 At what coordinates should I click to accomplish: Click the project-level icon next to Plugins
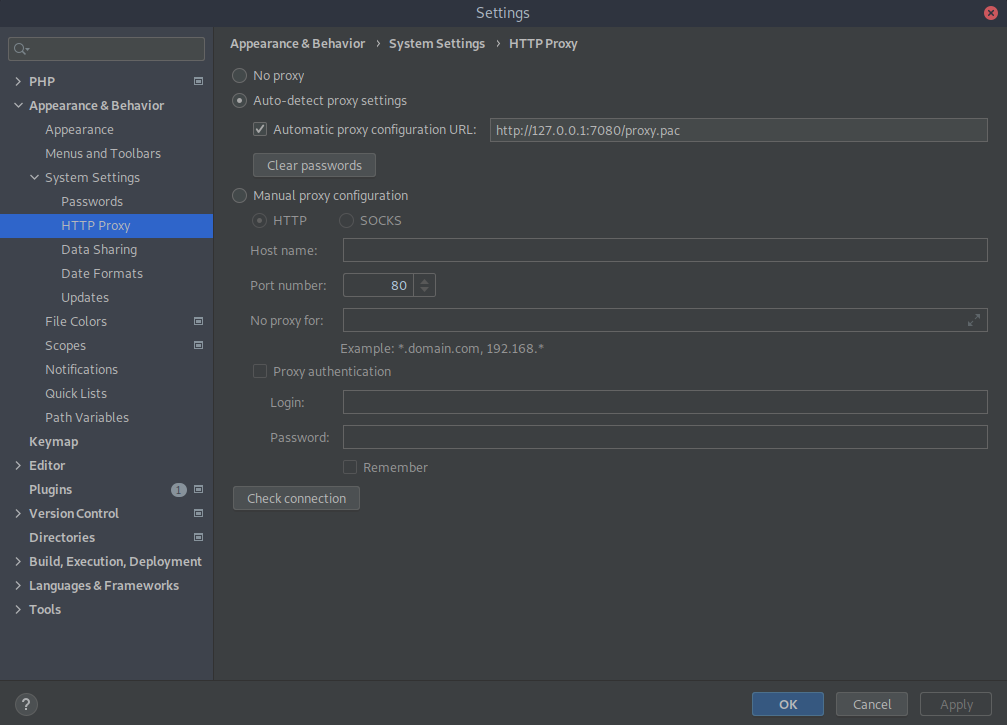coord(198,489)
